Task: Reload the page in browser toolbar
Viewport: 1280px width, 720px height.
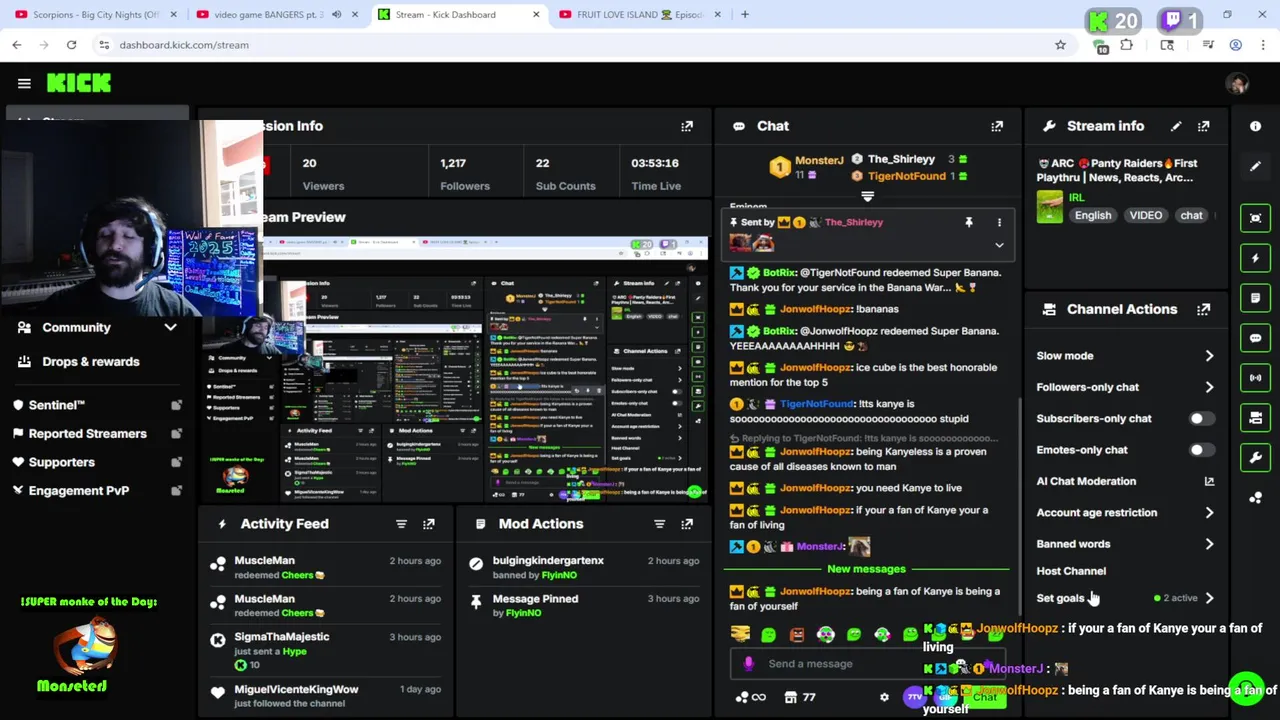Action: (x=71, y=45)
